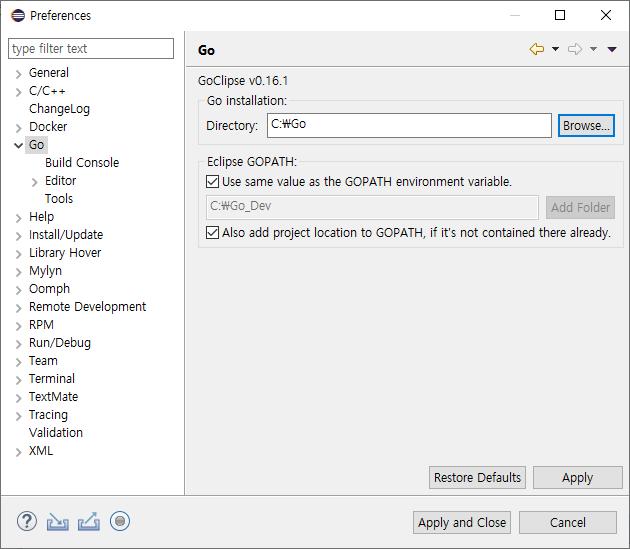
Task: Open the Remote Development preference page
Action: click(x=87, y=307)
